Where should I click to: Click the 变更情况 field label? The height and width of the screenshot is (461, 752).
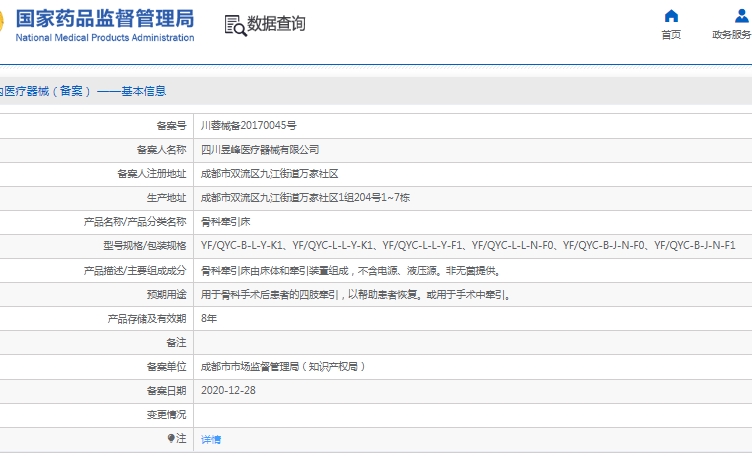point(166,414)
